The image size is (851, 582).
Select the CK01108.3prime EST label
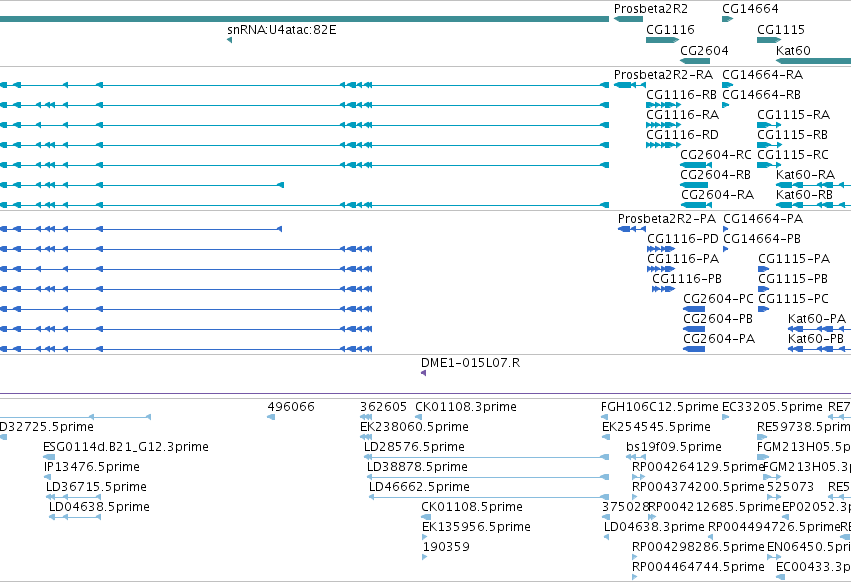tap(465, 407)
